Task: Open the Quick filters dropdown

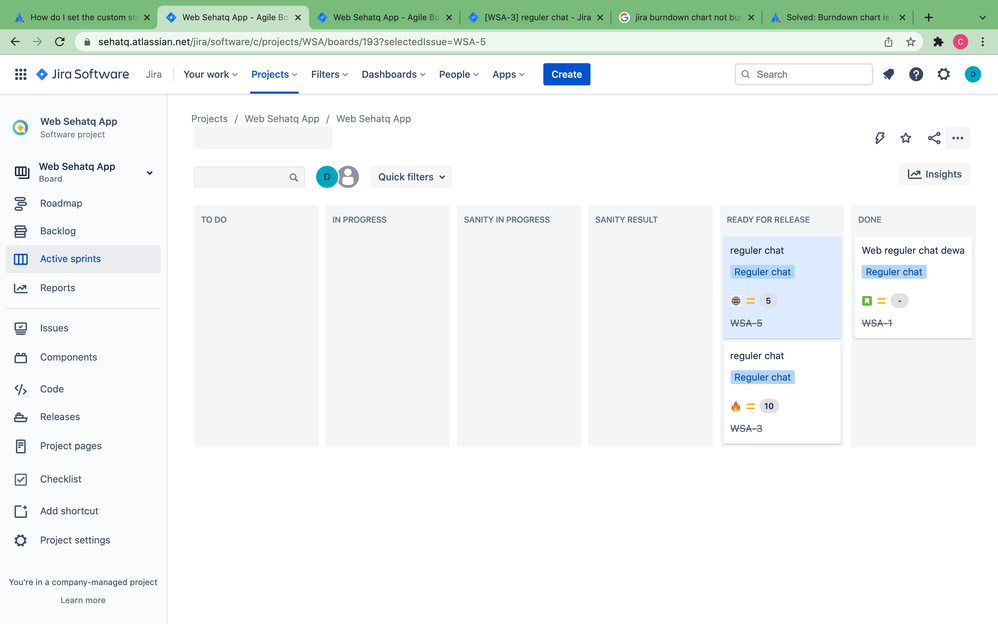Action: [411, 177]
